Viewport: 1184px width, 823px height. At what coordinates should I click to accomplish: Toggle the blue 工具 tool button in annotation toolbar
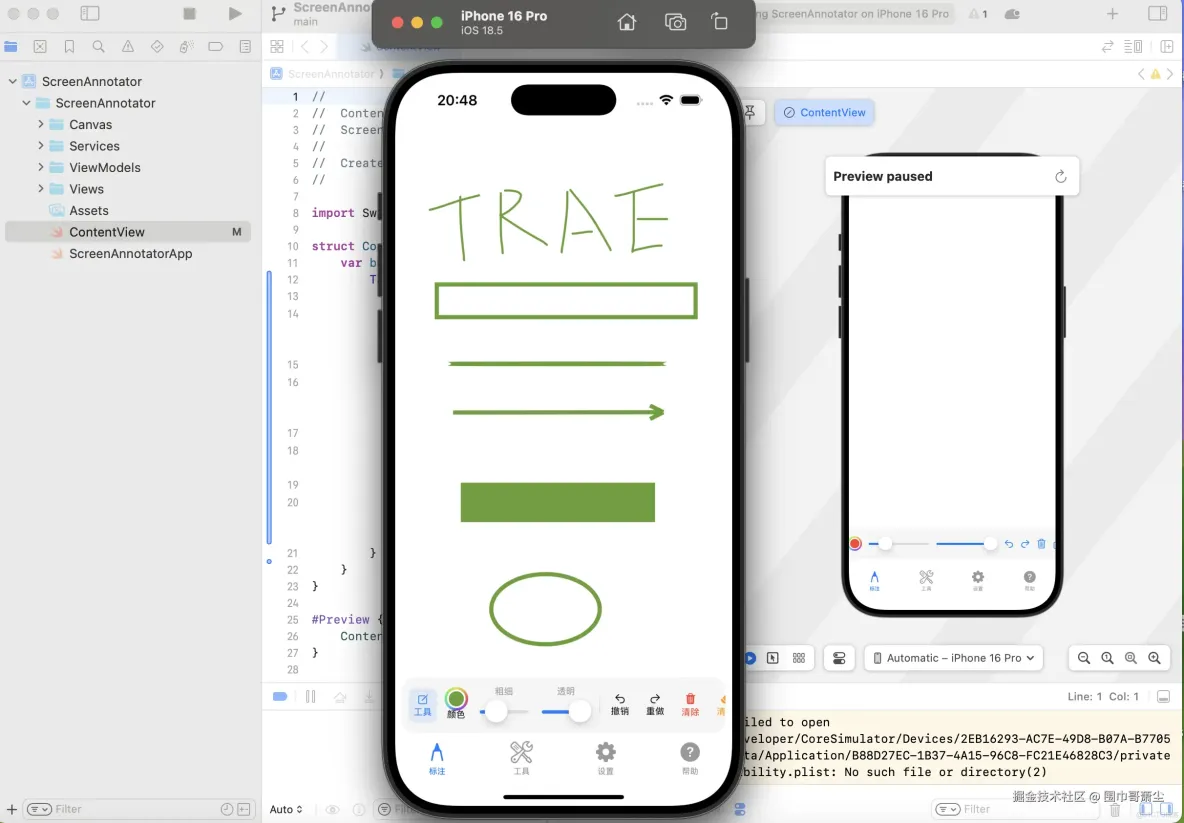423,703
